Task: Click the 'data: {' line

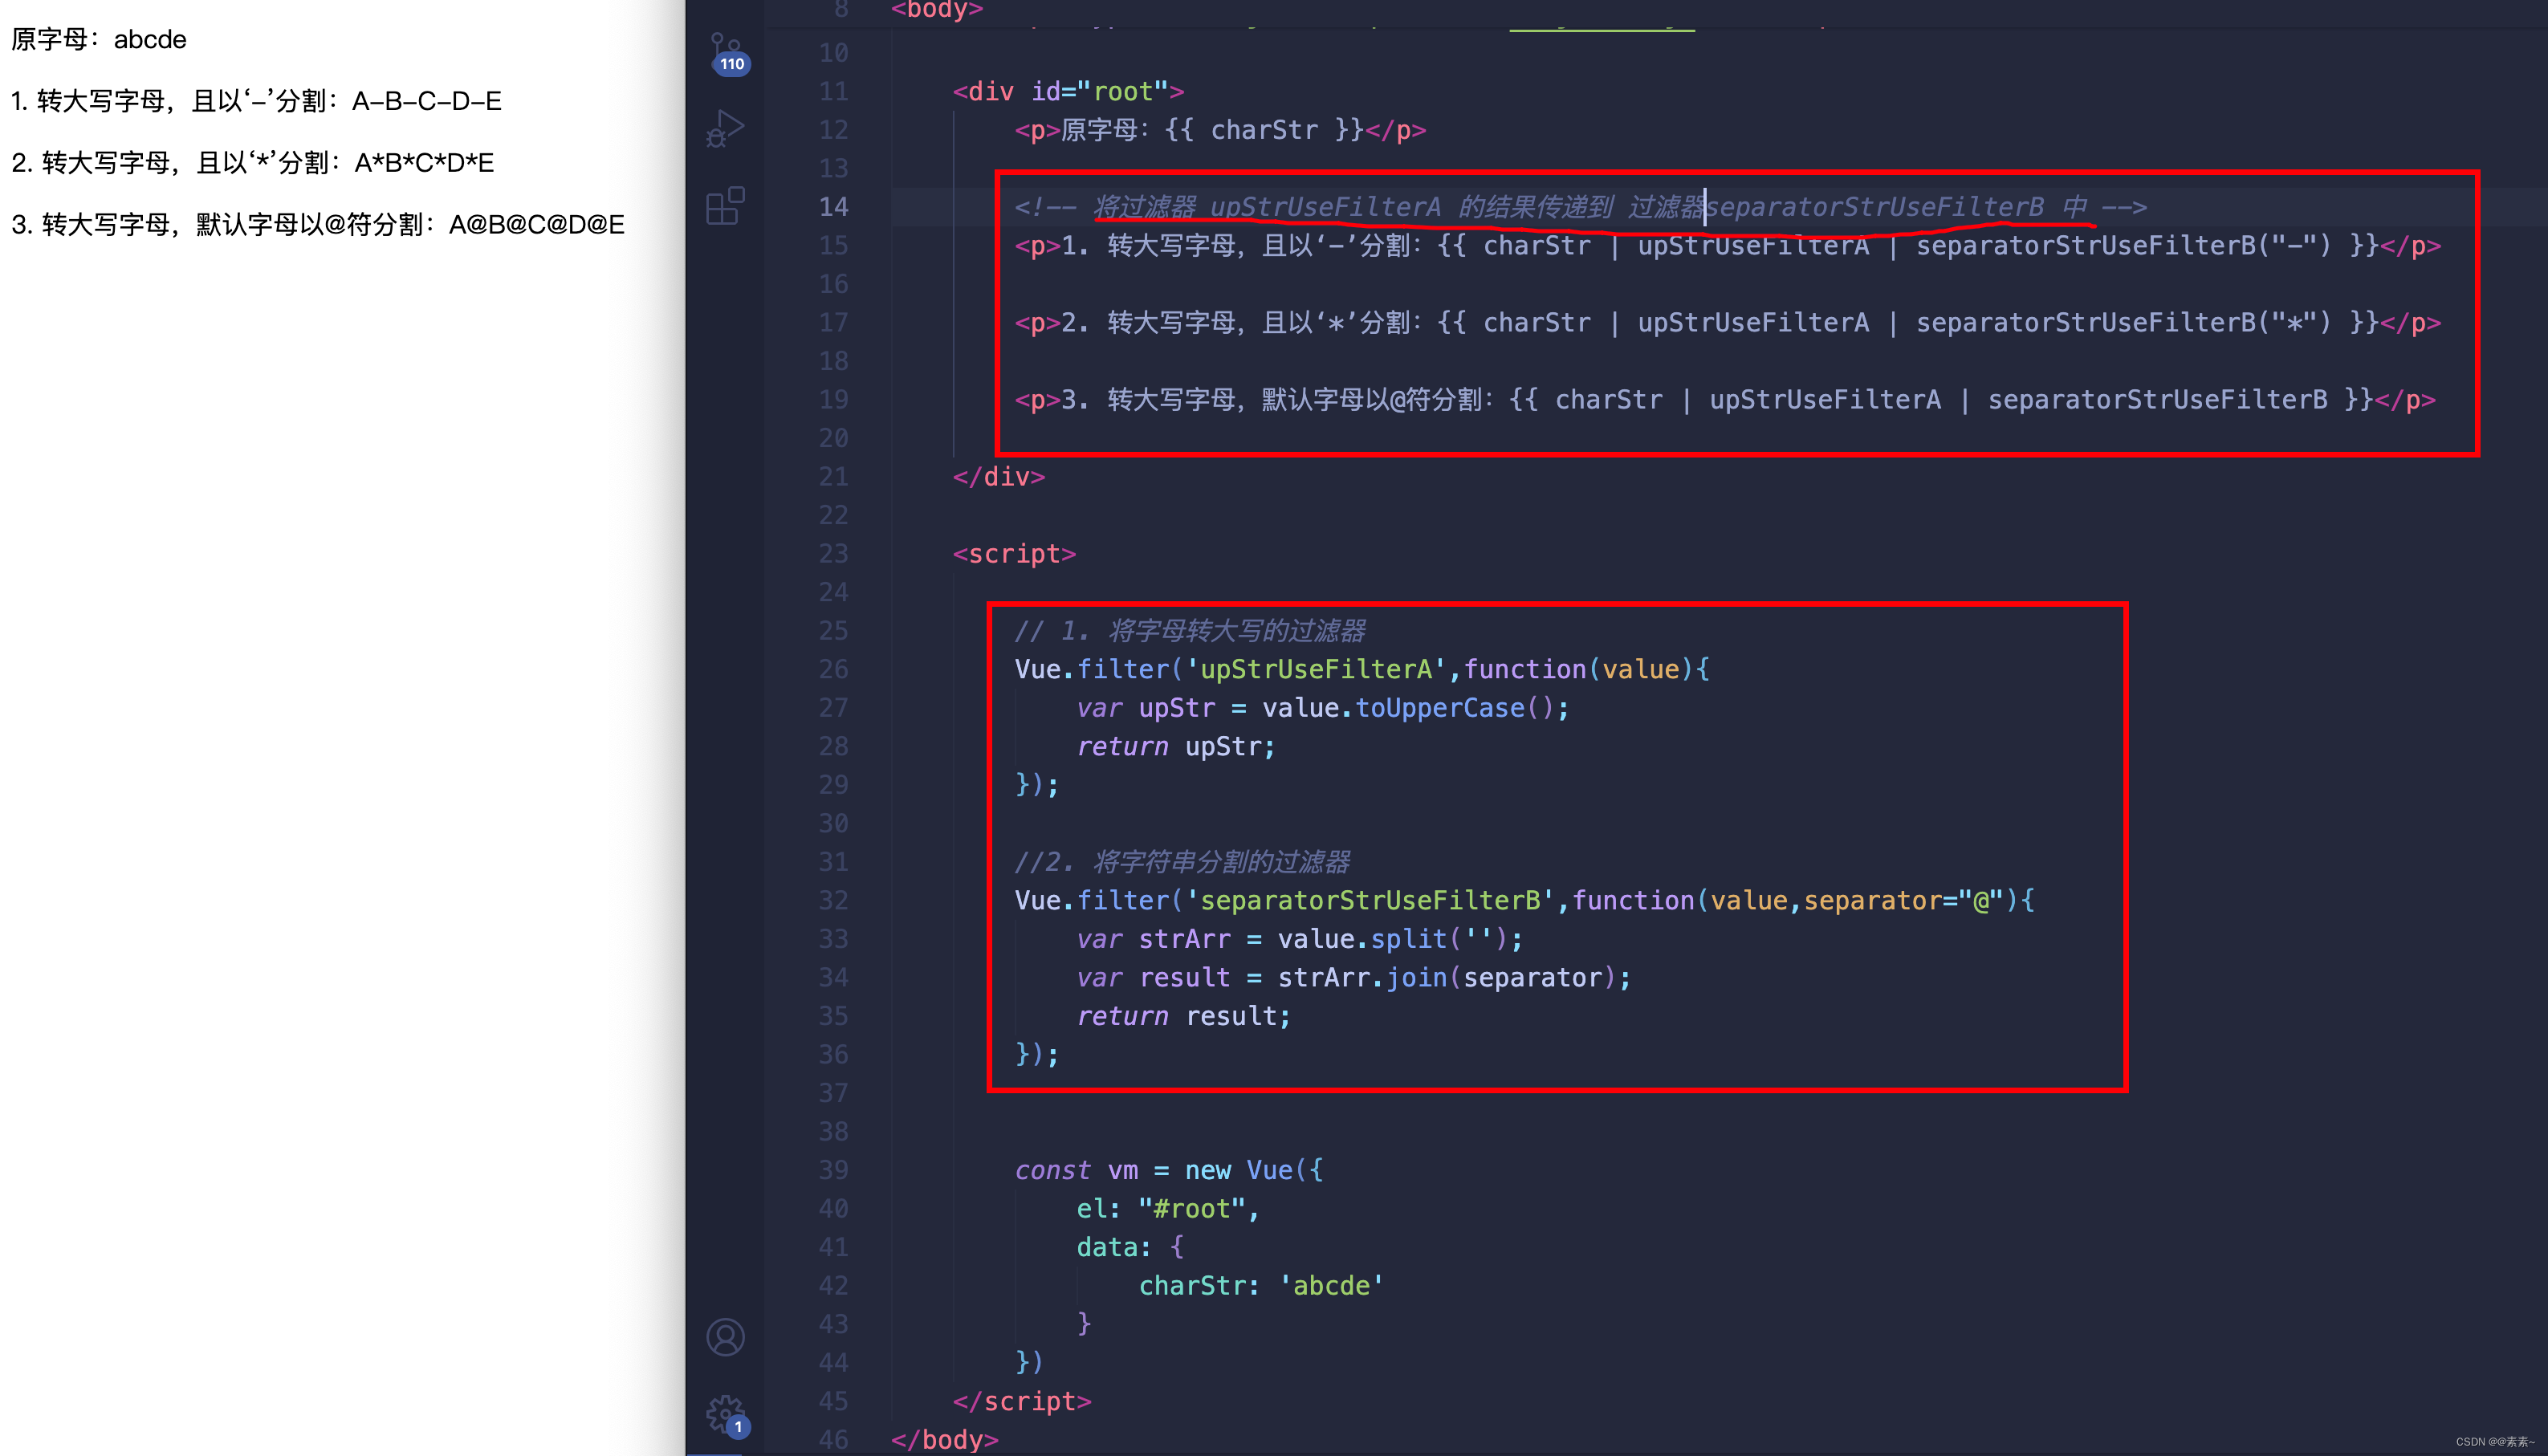Action: tap(1130, 1247)
